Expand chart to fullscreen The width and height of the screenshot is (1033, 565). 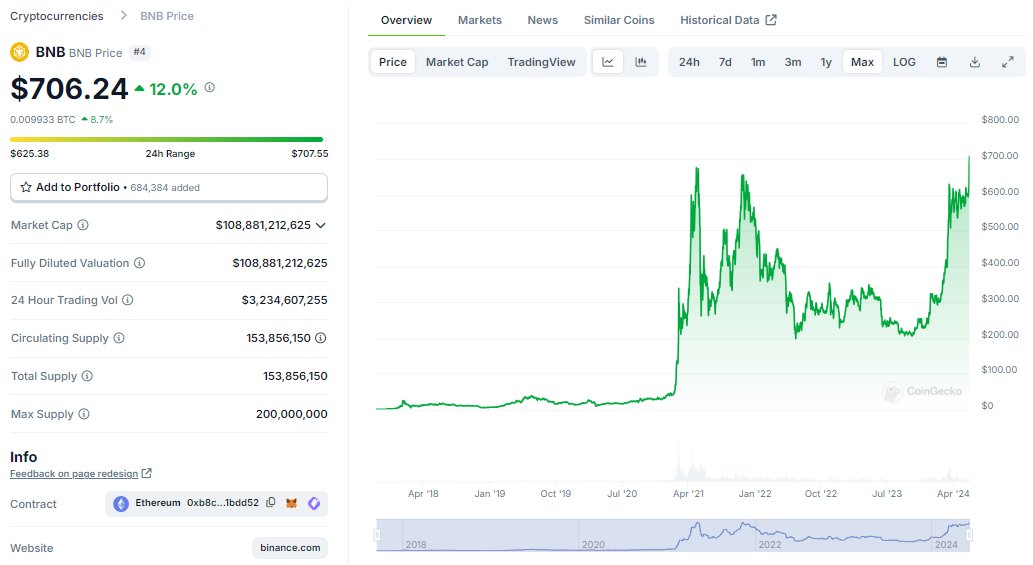pyautogui.click(x=1008, y=62)
